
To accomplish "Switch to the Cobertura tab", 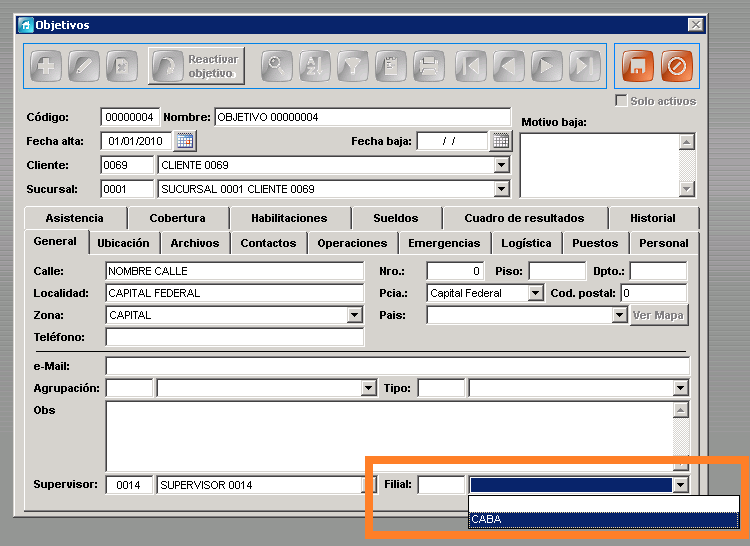I will pos(177,218).
